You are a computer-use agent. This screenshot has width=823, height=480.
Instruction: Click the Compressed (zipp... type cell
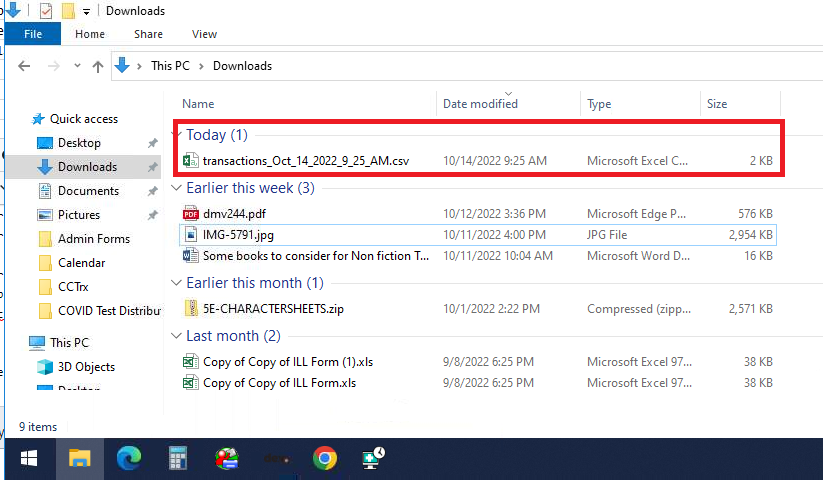(639, 308)
